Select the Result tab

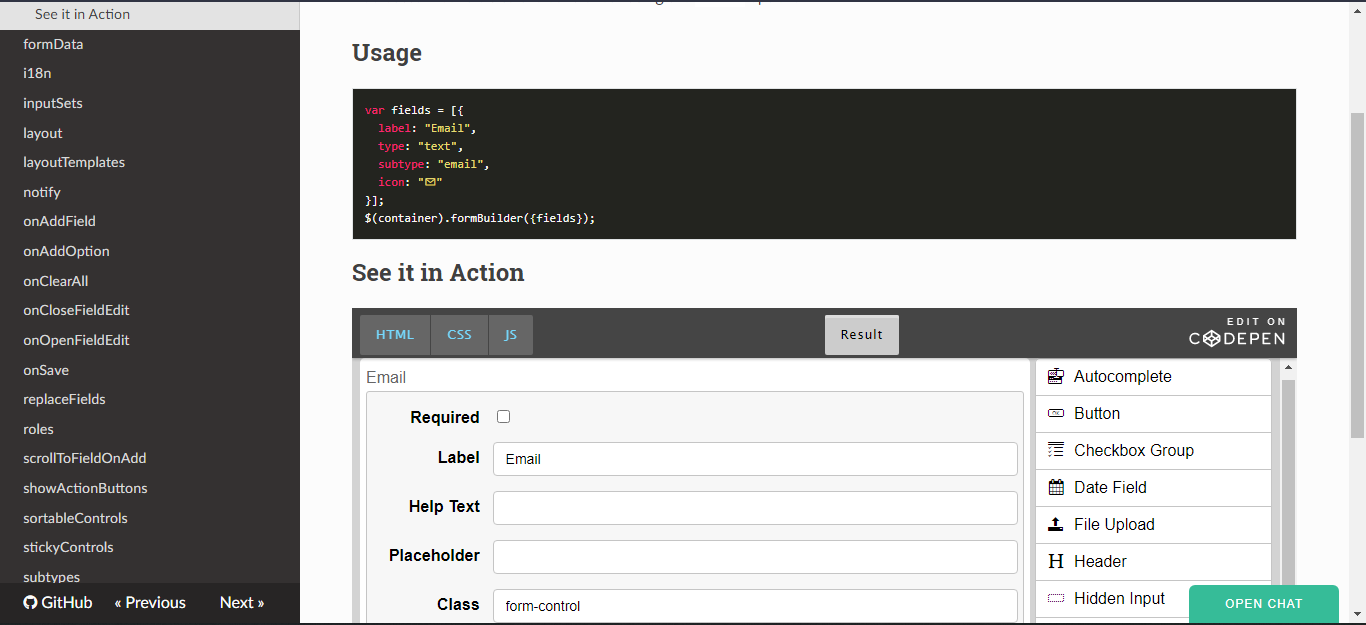tap(862, 335)
